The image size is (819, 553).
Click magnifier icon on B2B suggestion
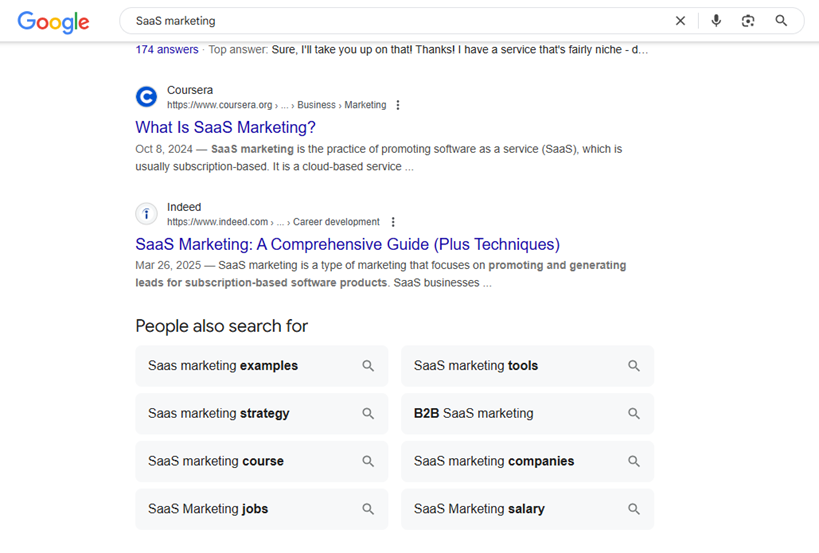coord(634,414)
